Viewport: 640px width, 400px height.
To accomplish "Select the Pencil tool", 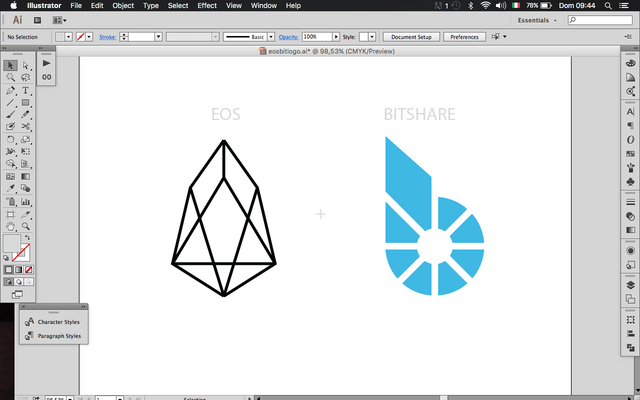I will coord(26,114).
